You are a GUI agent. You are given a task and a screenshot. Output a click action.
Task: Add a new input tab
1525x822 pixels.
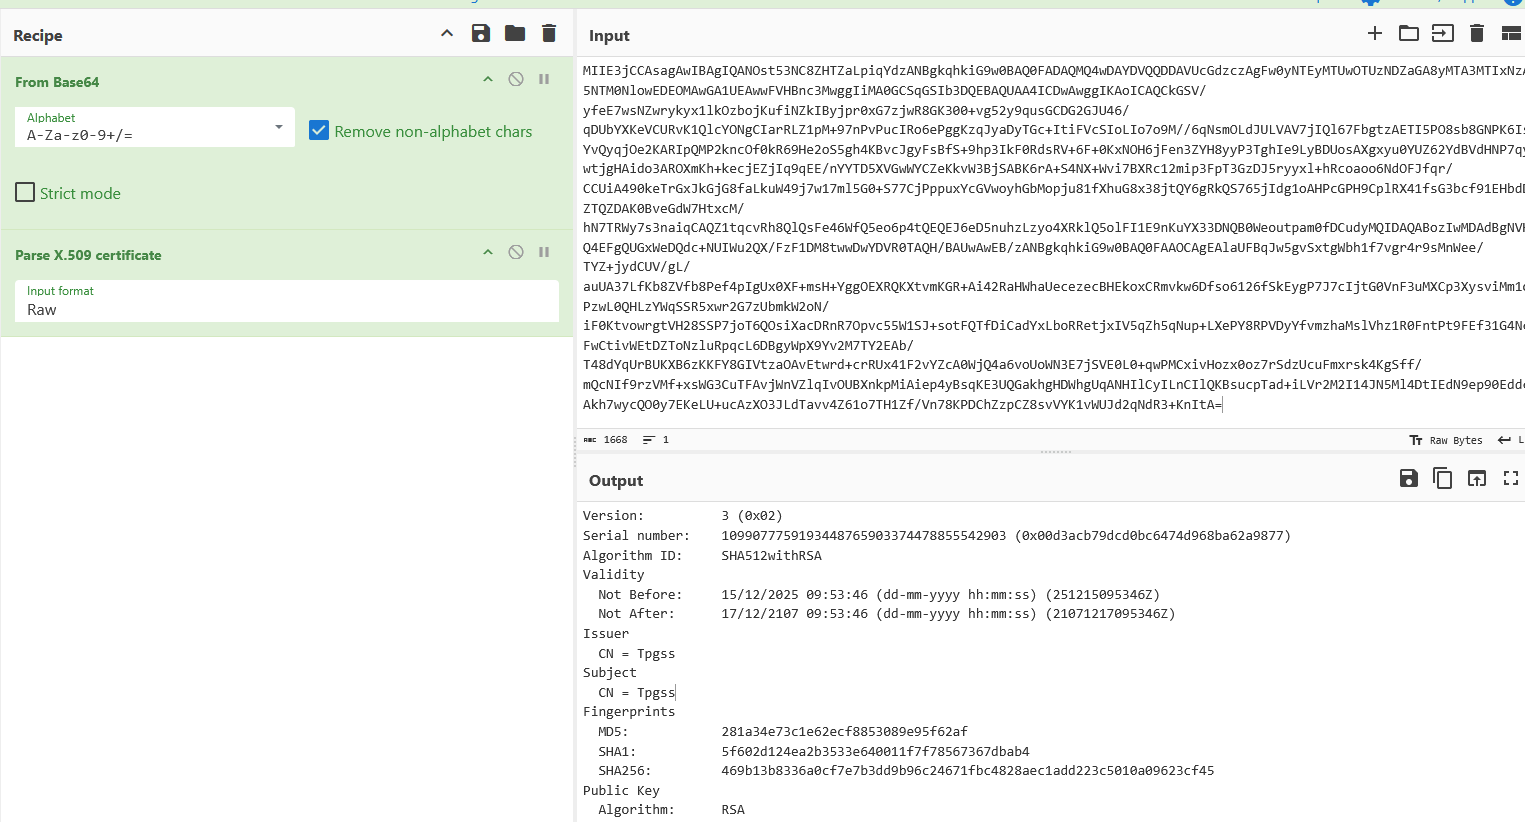pos(1375,34)
